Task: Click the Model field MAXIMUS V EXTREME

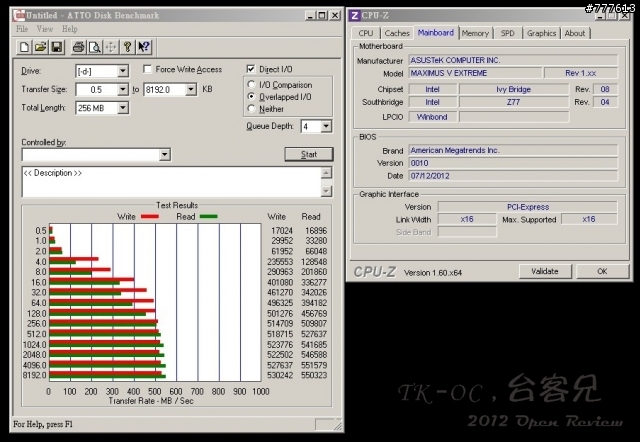Action: pos(476,73)
